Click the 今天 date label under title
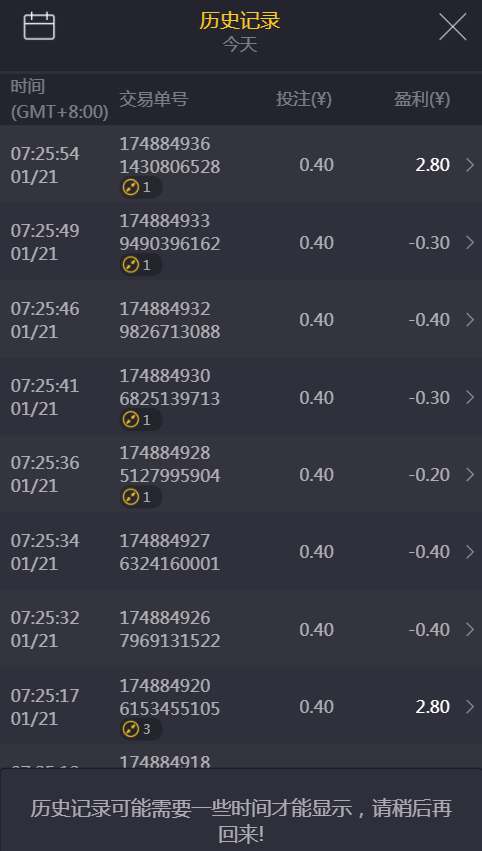The height and width of the screenshot is (851, 482). pos(240,45)
